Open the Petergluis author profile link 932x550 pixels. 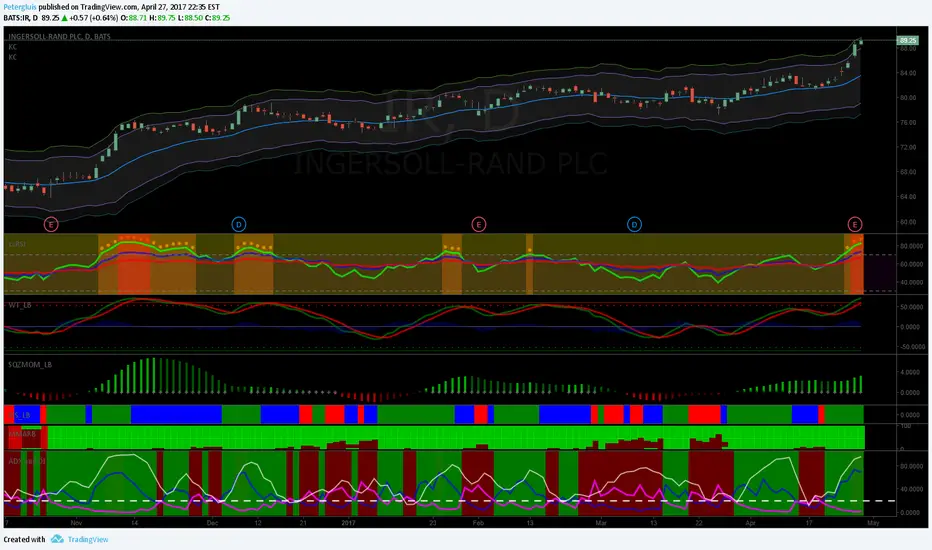pos(20,7)
